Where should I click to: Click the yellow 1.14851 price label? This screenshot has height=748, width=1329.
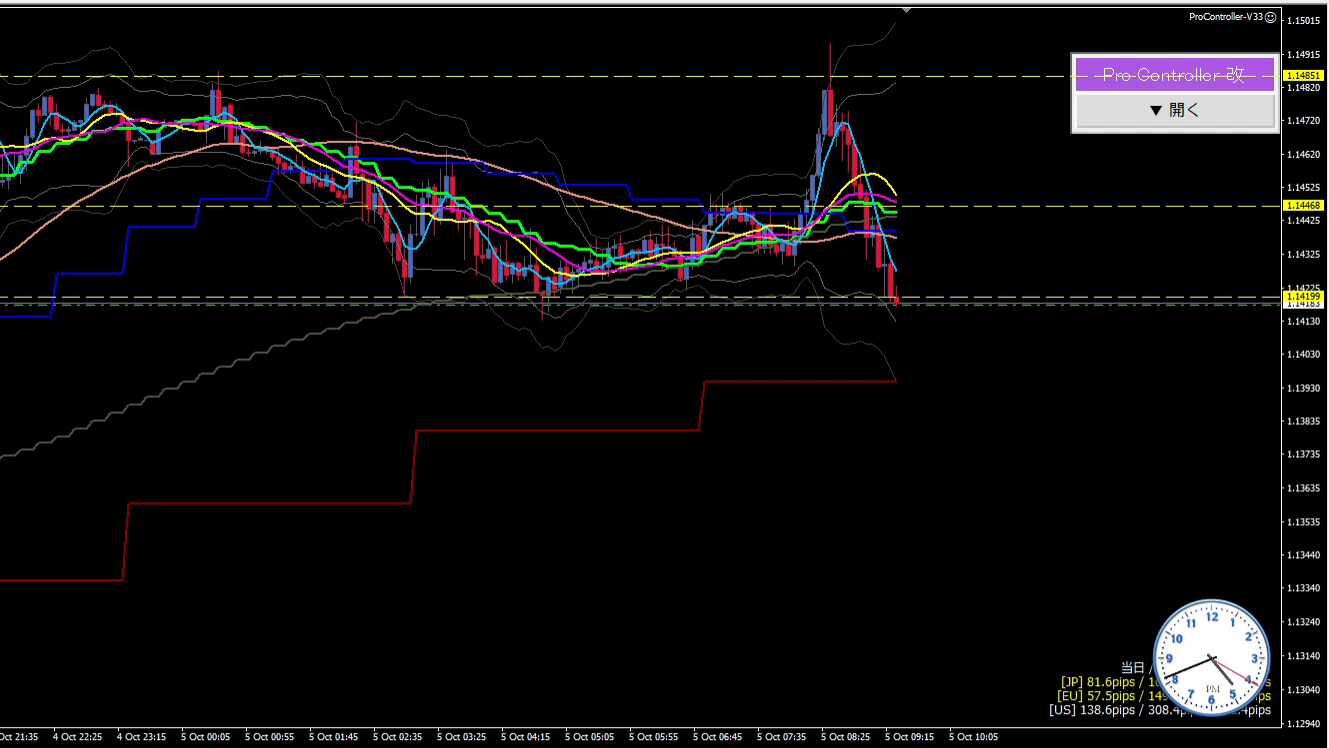click(1304, 76)
